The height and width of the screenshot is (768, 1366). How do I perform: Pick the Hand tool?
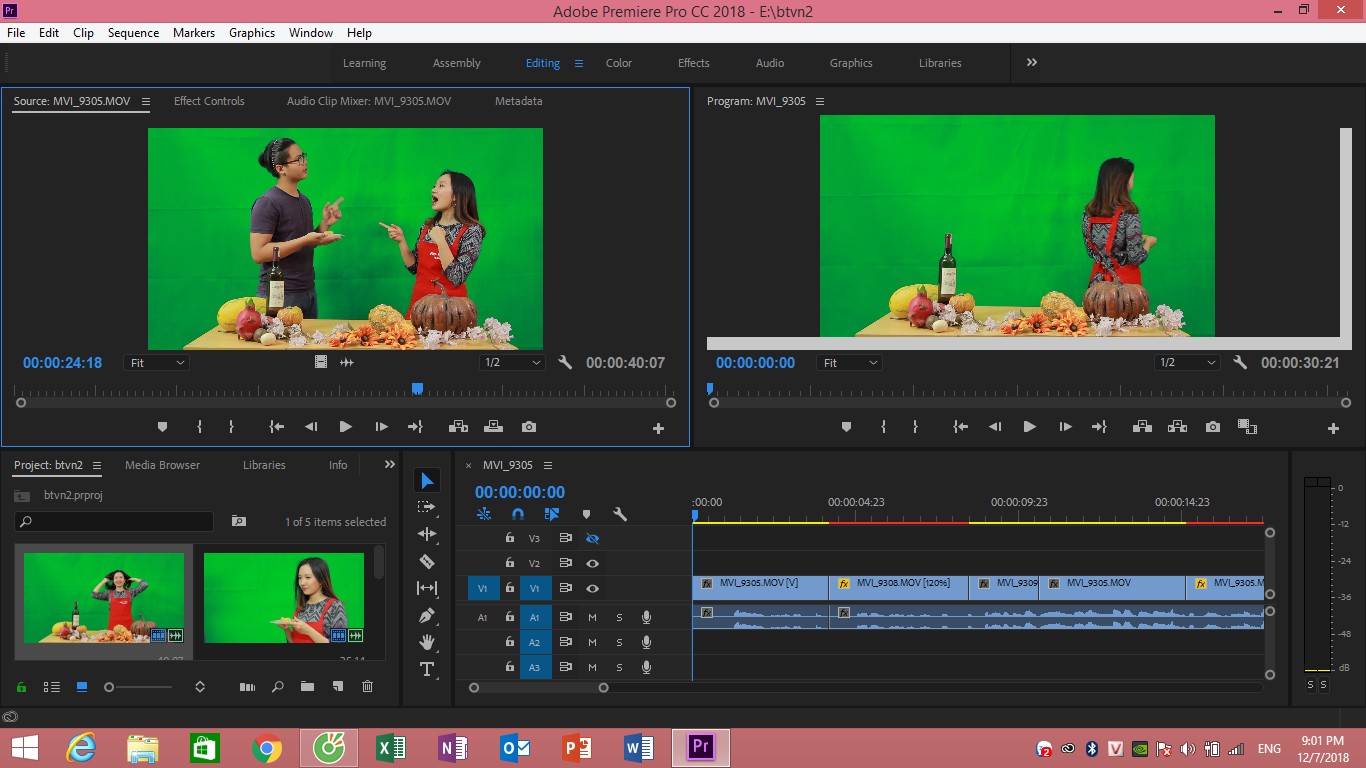(x=427, y=642)
